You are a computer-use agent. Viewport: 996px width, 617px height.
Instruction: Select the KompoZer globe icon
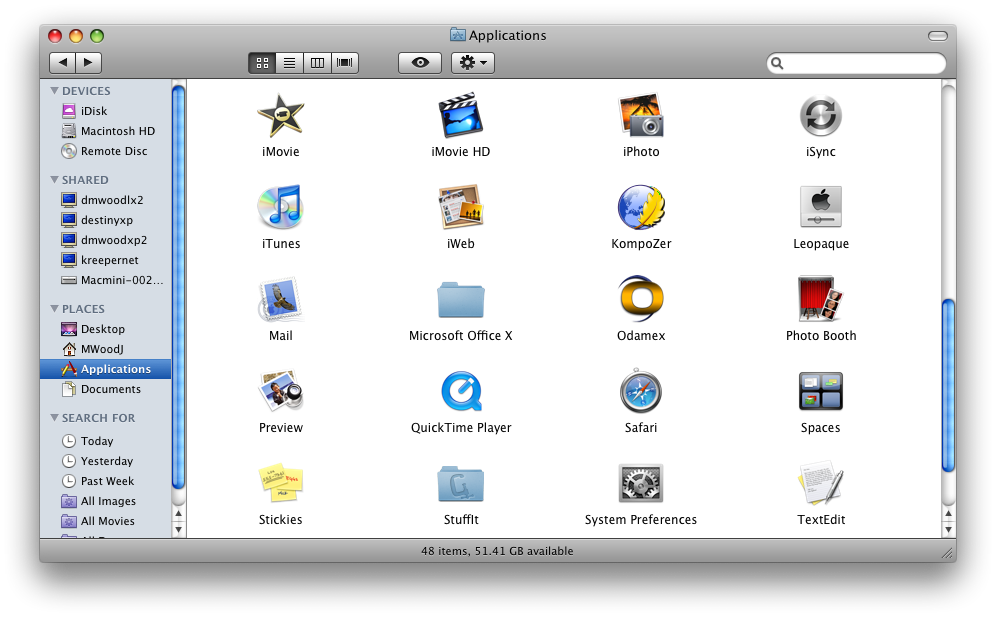coord(641,208)
